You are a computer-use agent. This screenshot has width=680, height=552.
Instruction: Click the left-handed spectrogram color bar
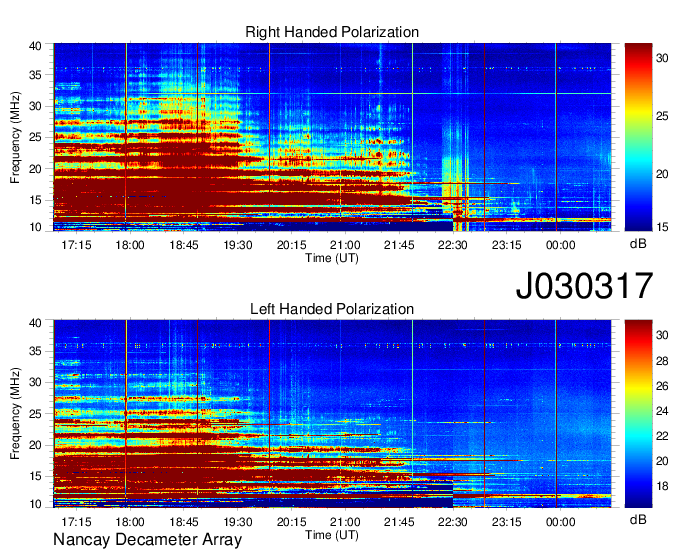[638, 414]
